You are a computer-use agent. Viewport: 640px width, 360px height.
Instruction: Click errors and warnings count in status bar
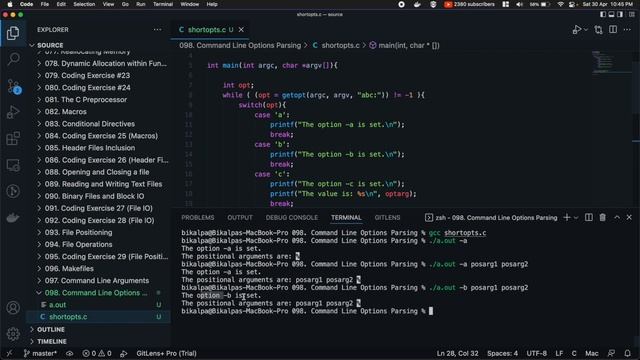click(x=97, y=353)
